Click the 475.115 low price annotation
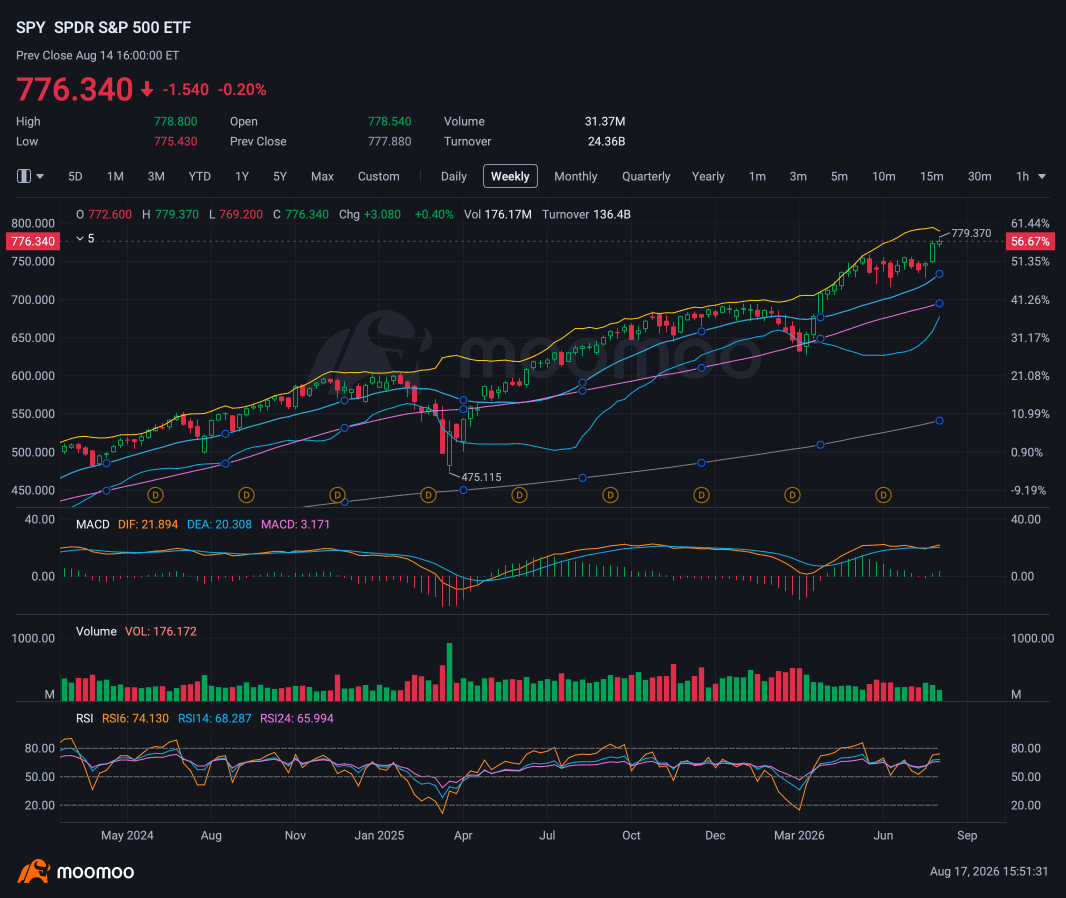The width and height of the screenshot is (1066, 898). [x=481, y=477]
